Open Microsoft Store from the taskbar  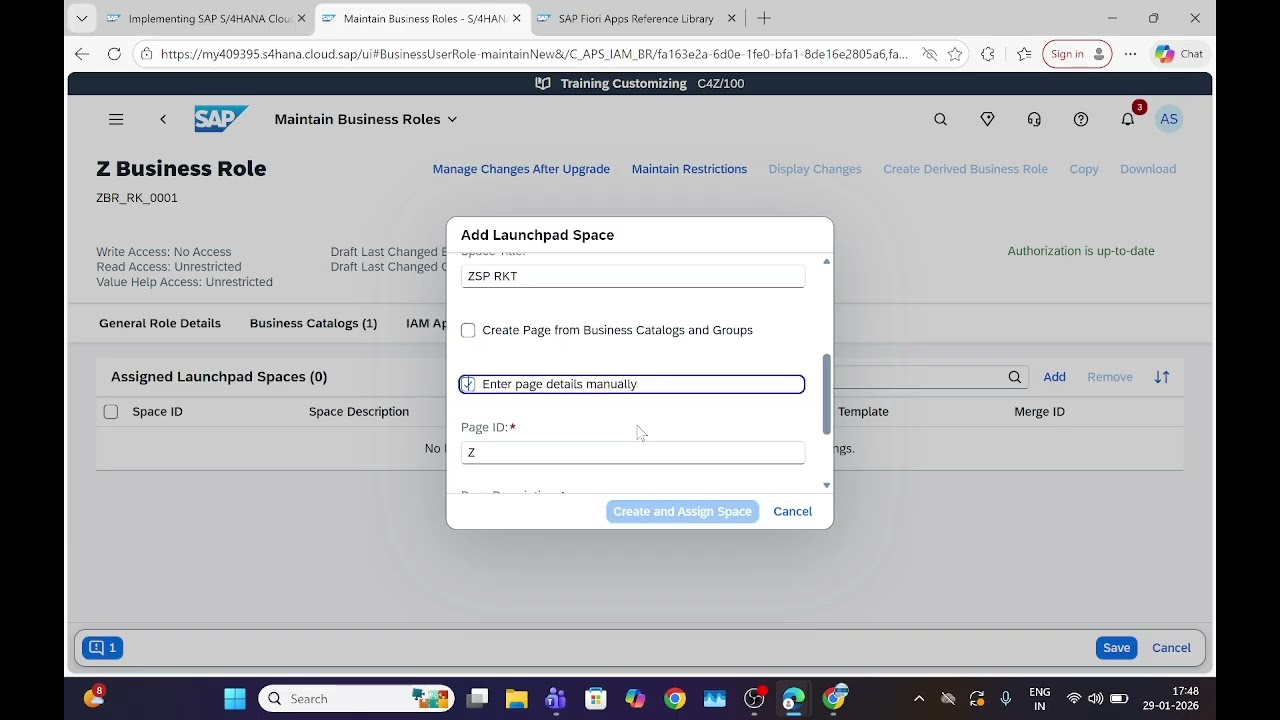pyautogui.click(x=596, y=699)
